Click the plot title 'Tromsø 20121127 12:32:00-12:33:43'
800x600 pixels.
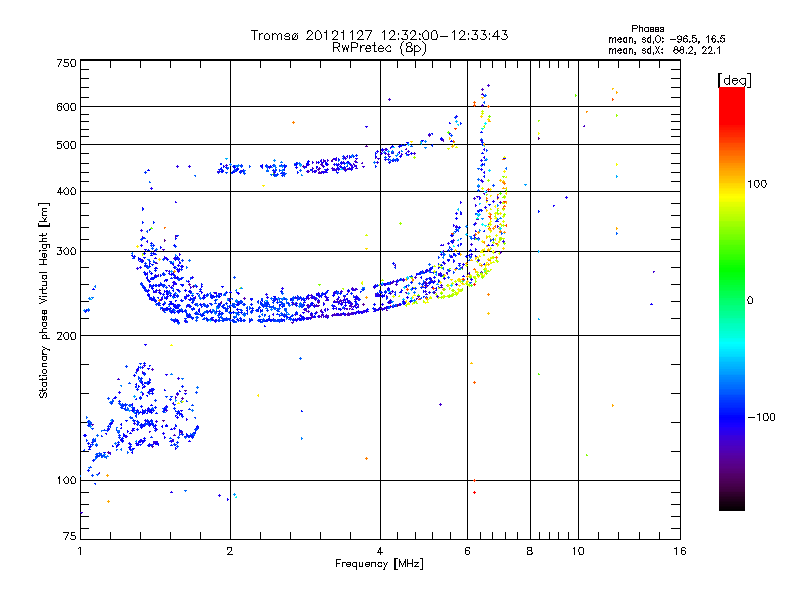coord(379,35)
